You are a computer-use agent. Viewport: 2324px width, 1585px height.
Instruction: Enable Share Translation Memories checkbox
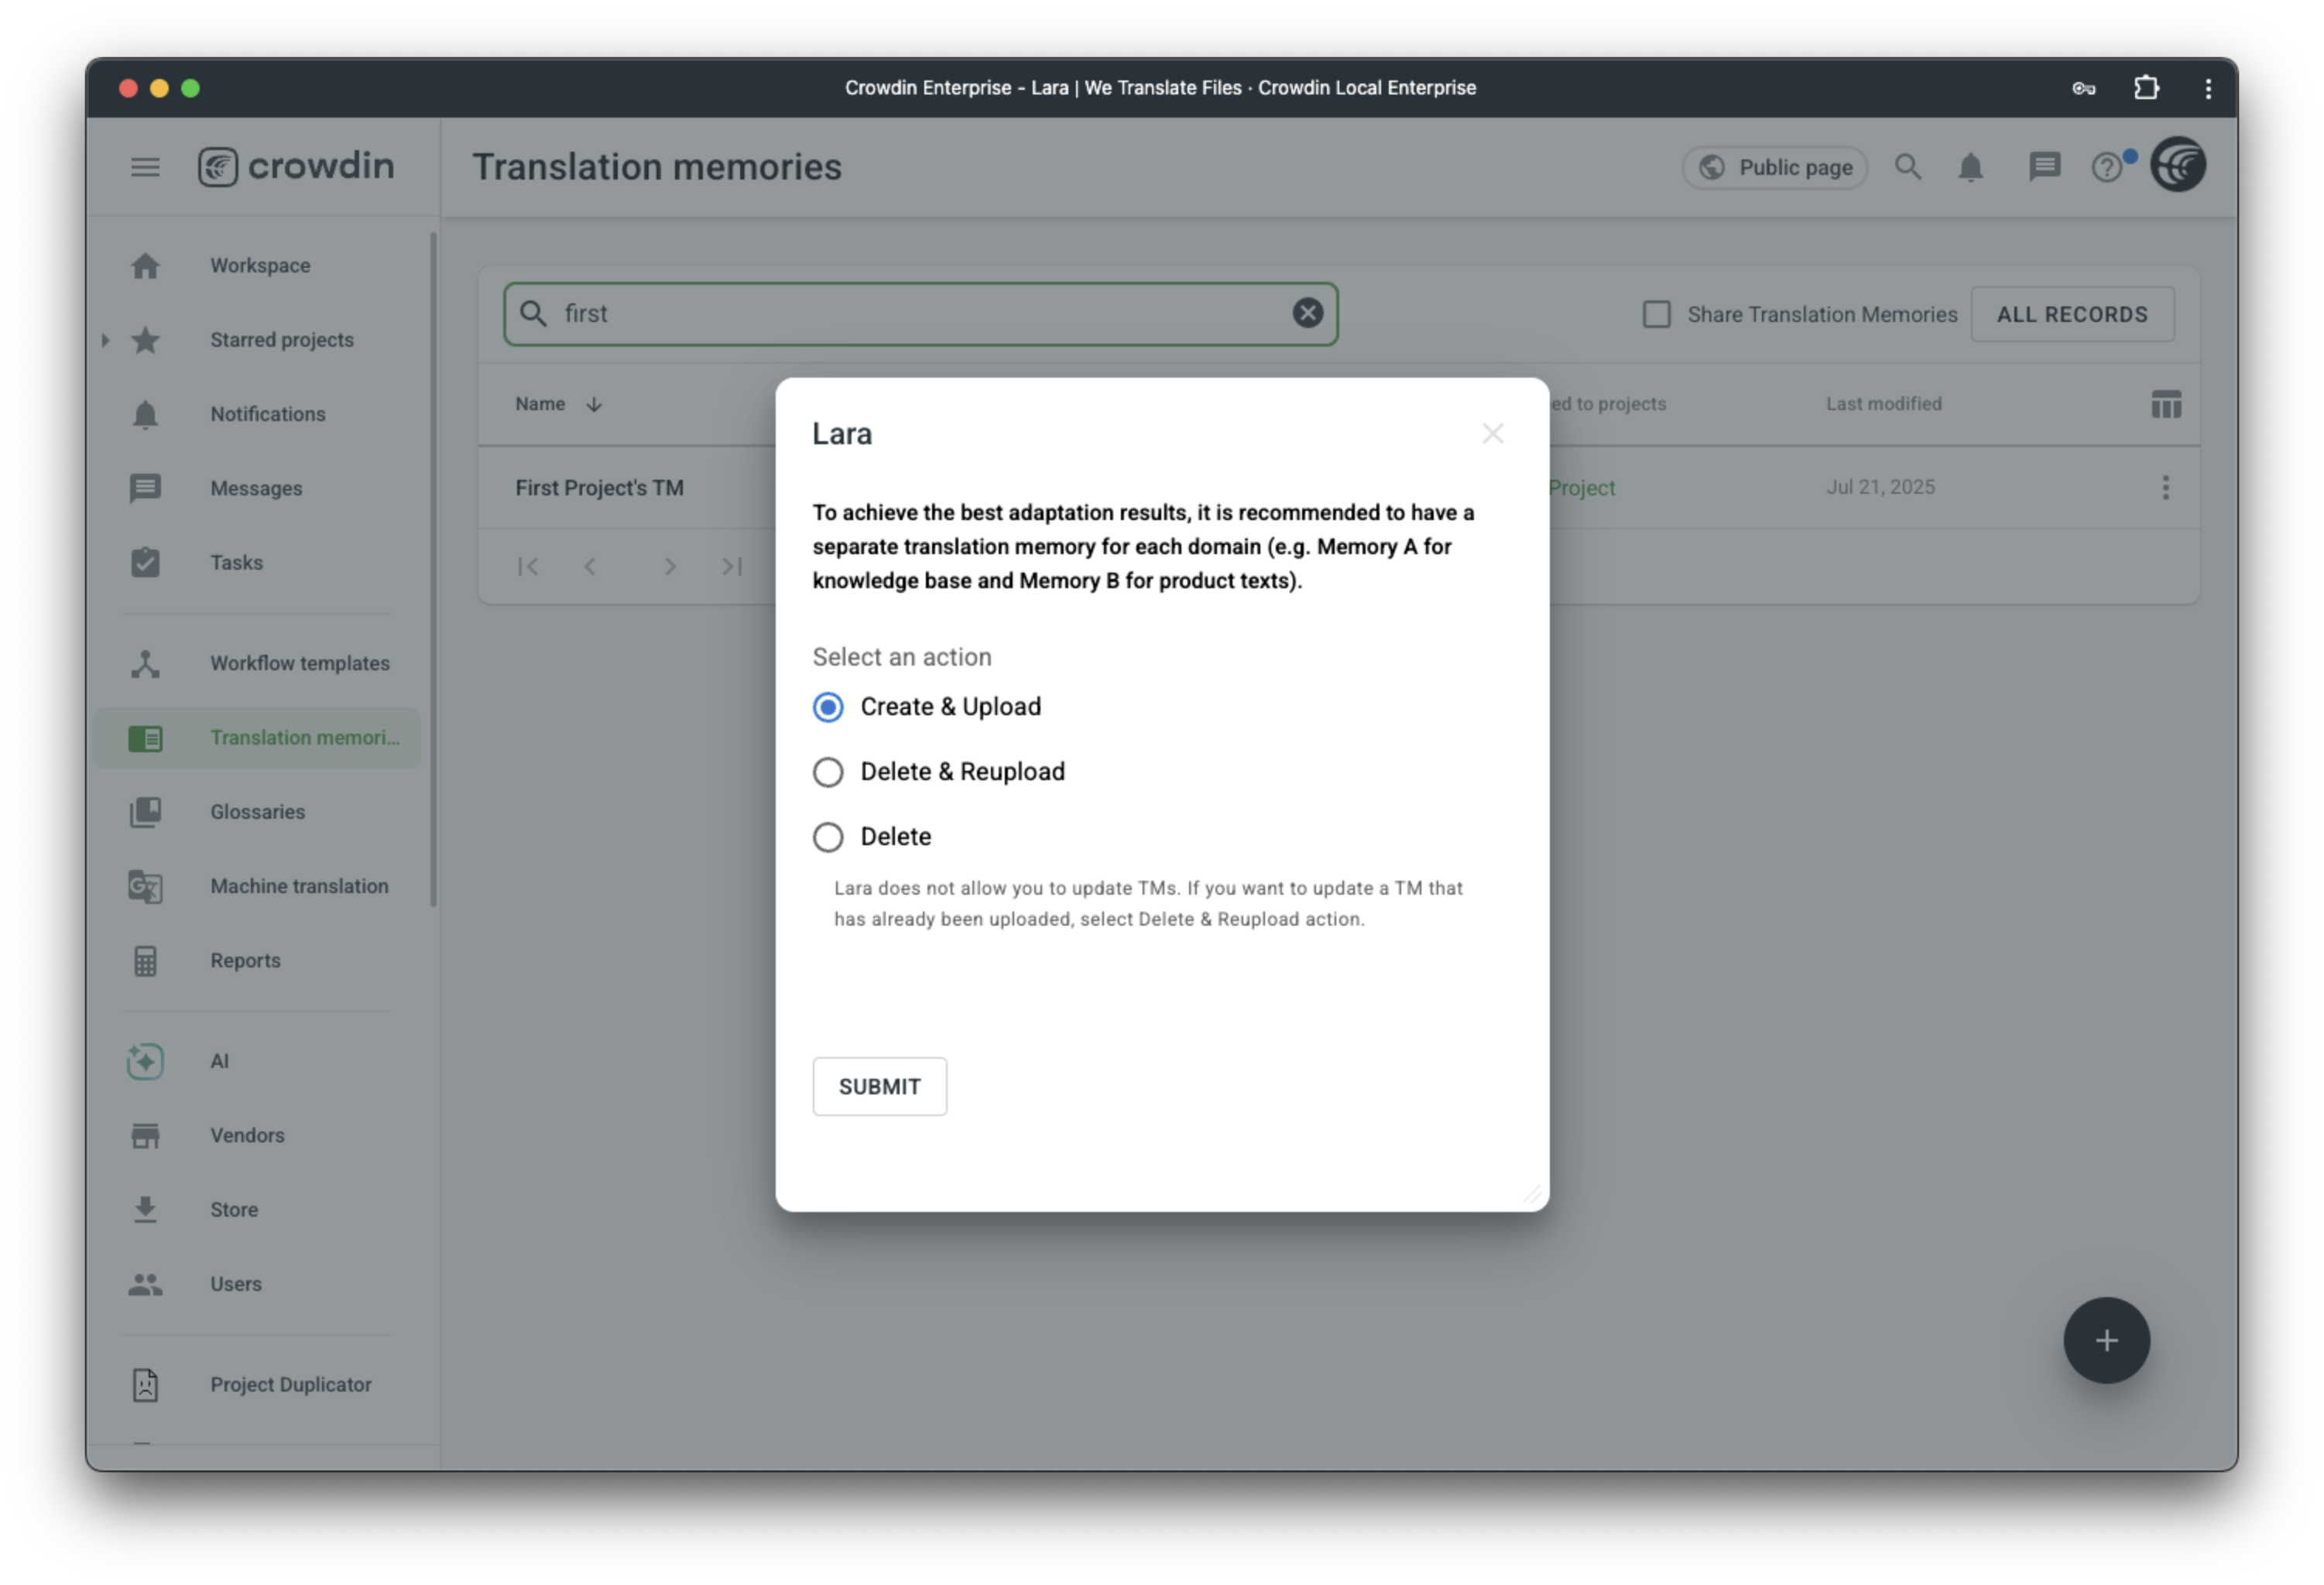click(x=1656, y=314)
